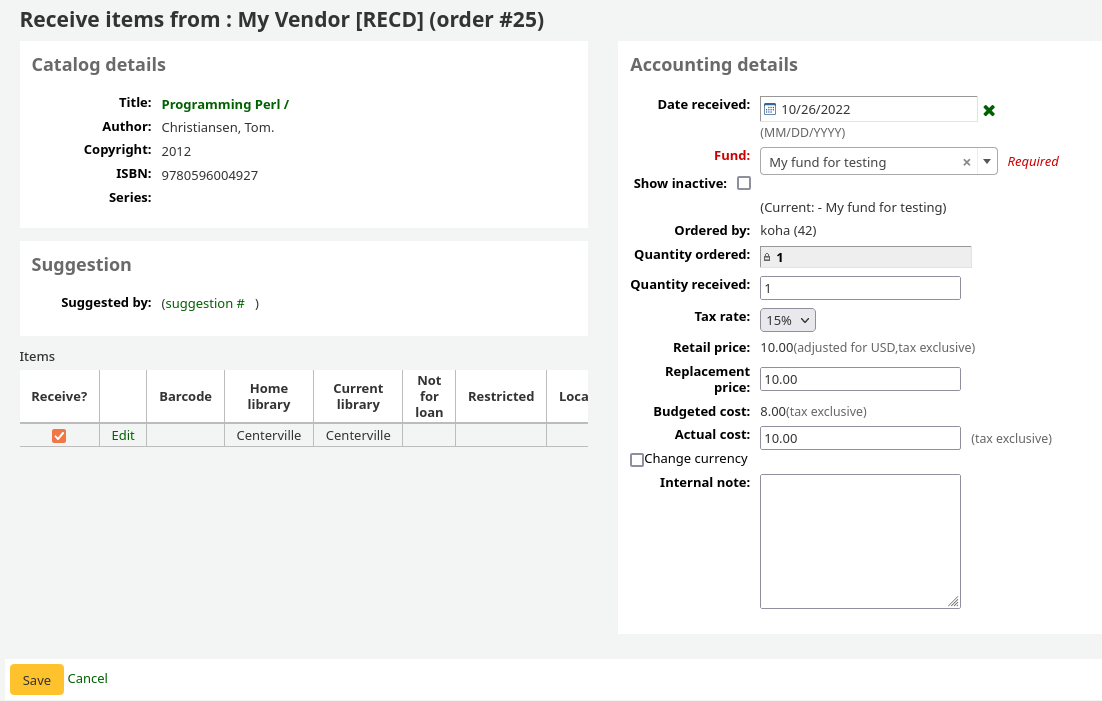
Task: Toggle the Show inactive checkbox
Action: [744, 183]
